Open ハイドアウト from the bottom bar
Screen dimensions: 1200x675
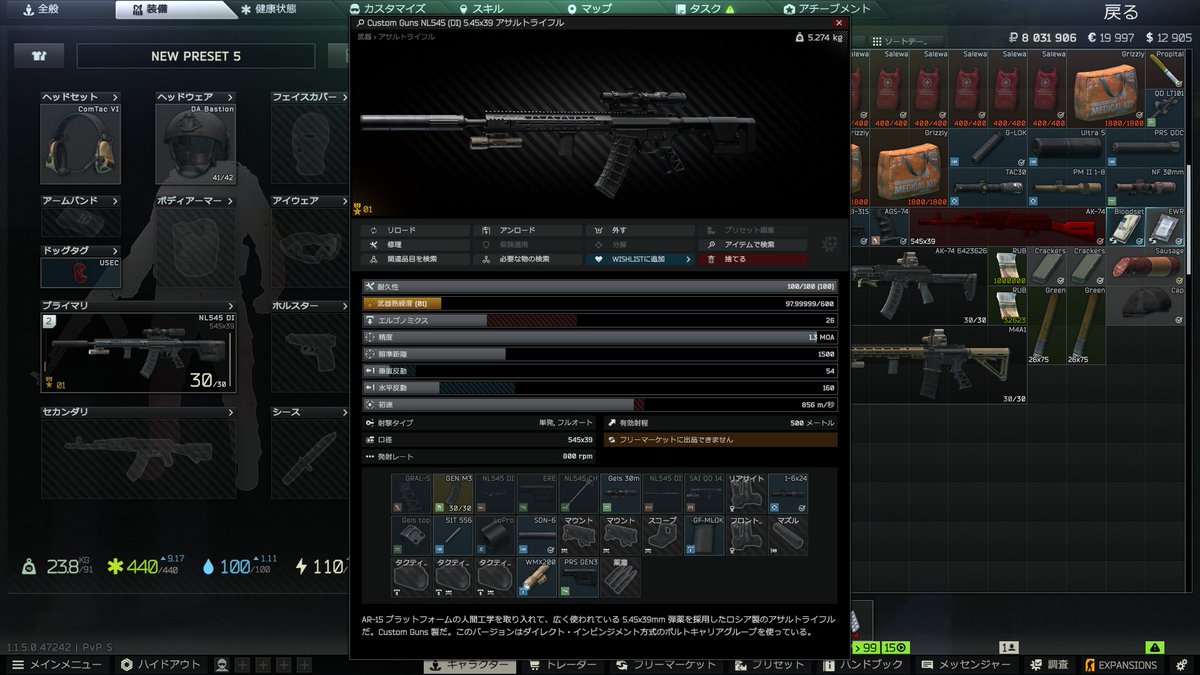coord(161,665)
